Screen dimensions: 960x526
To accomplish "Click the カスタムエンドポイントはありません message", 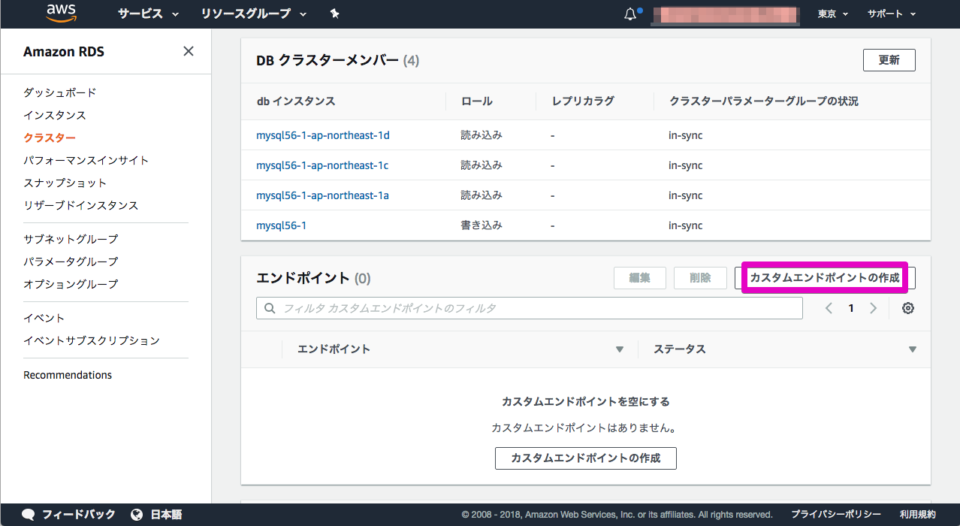I will pos(585,428).
